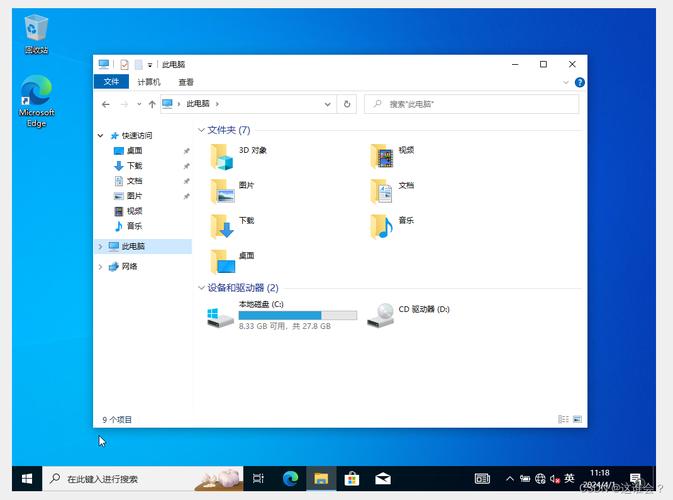Switch input language via 英 indicator
673x500 pixels.
(x=570, y=478)
